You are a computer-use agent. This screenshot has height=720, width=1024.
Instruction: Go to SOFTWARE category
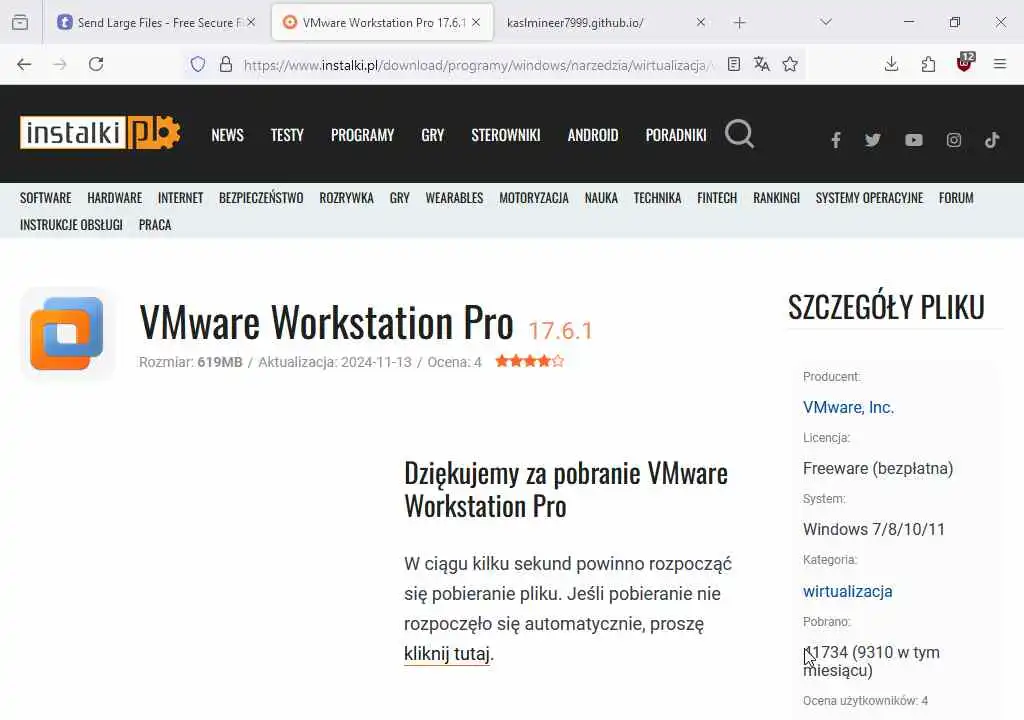(x=46, y=198)
